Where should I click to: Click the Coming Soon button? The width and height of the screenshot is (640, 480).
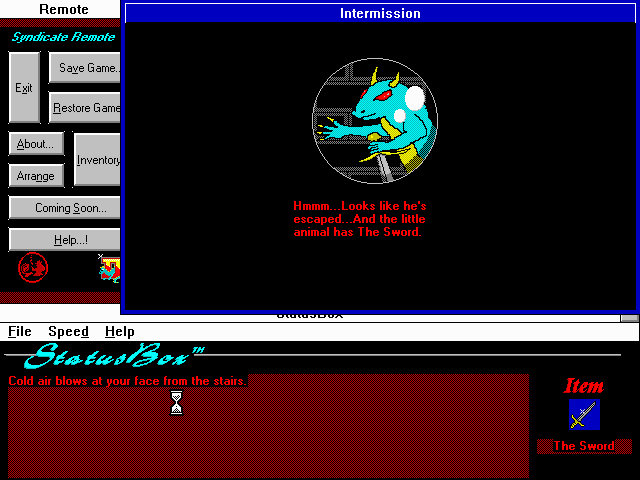click(x=65, y=208)
